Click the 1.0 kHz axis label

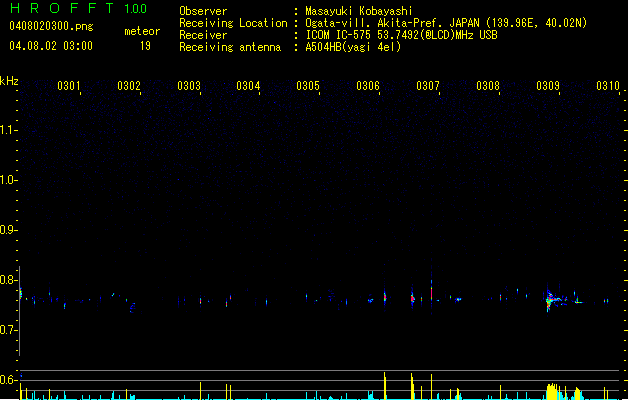tap(8, 180)
